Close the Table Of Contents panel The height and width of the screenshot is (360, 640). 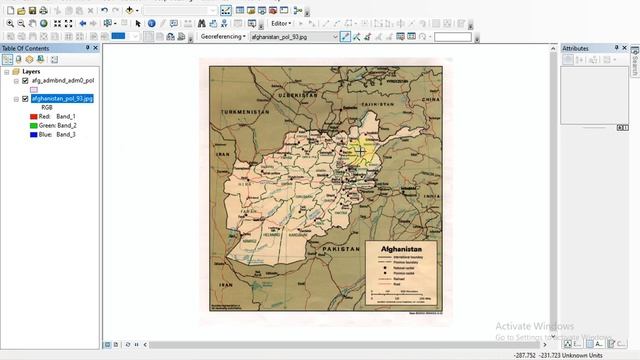96,48
